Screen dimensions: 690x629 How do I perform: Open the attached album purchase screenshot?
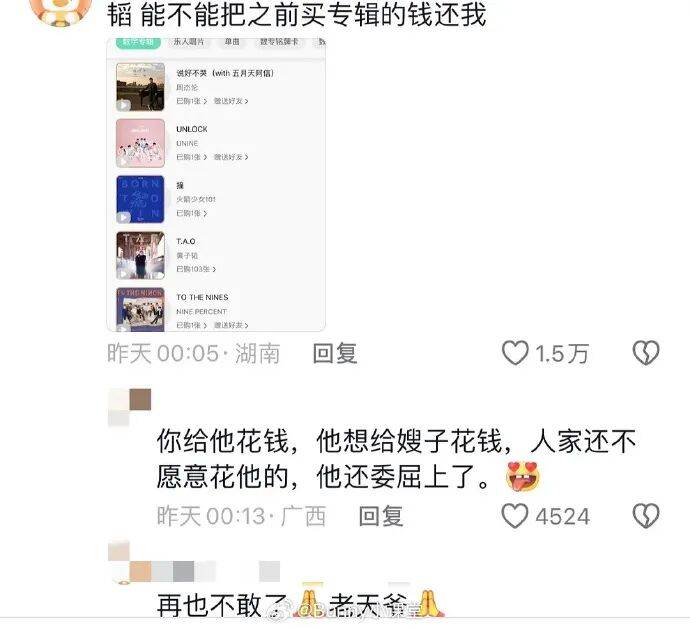(216, 185)
